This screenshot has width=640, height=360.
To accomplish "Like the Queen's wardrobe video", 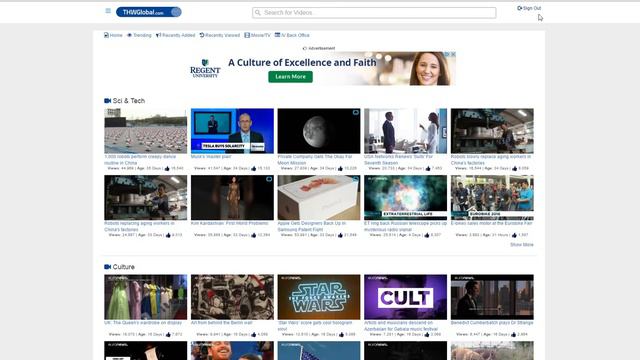I will click(168, 334).
